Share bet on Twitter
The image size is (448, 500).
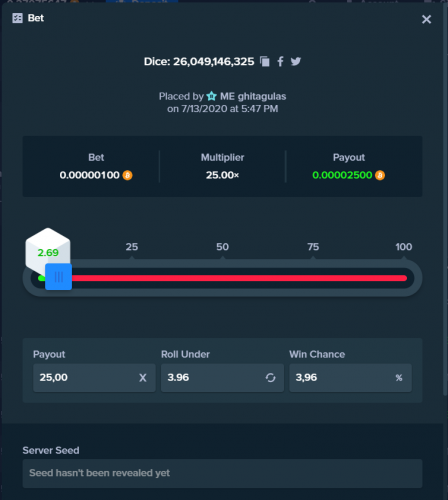[x=296, y=61]
